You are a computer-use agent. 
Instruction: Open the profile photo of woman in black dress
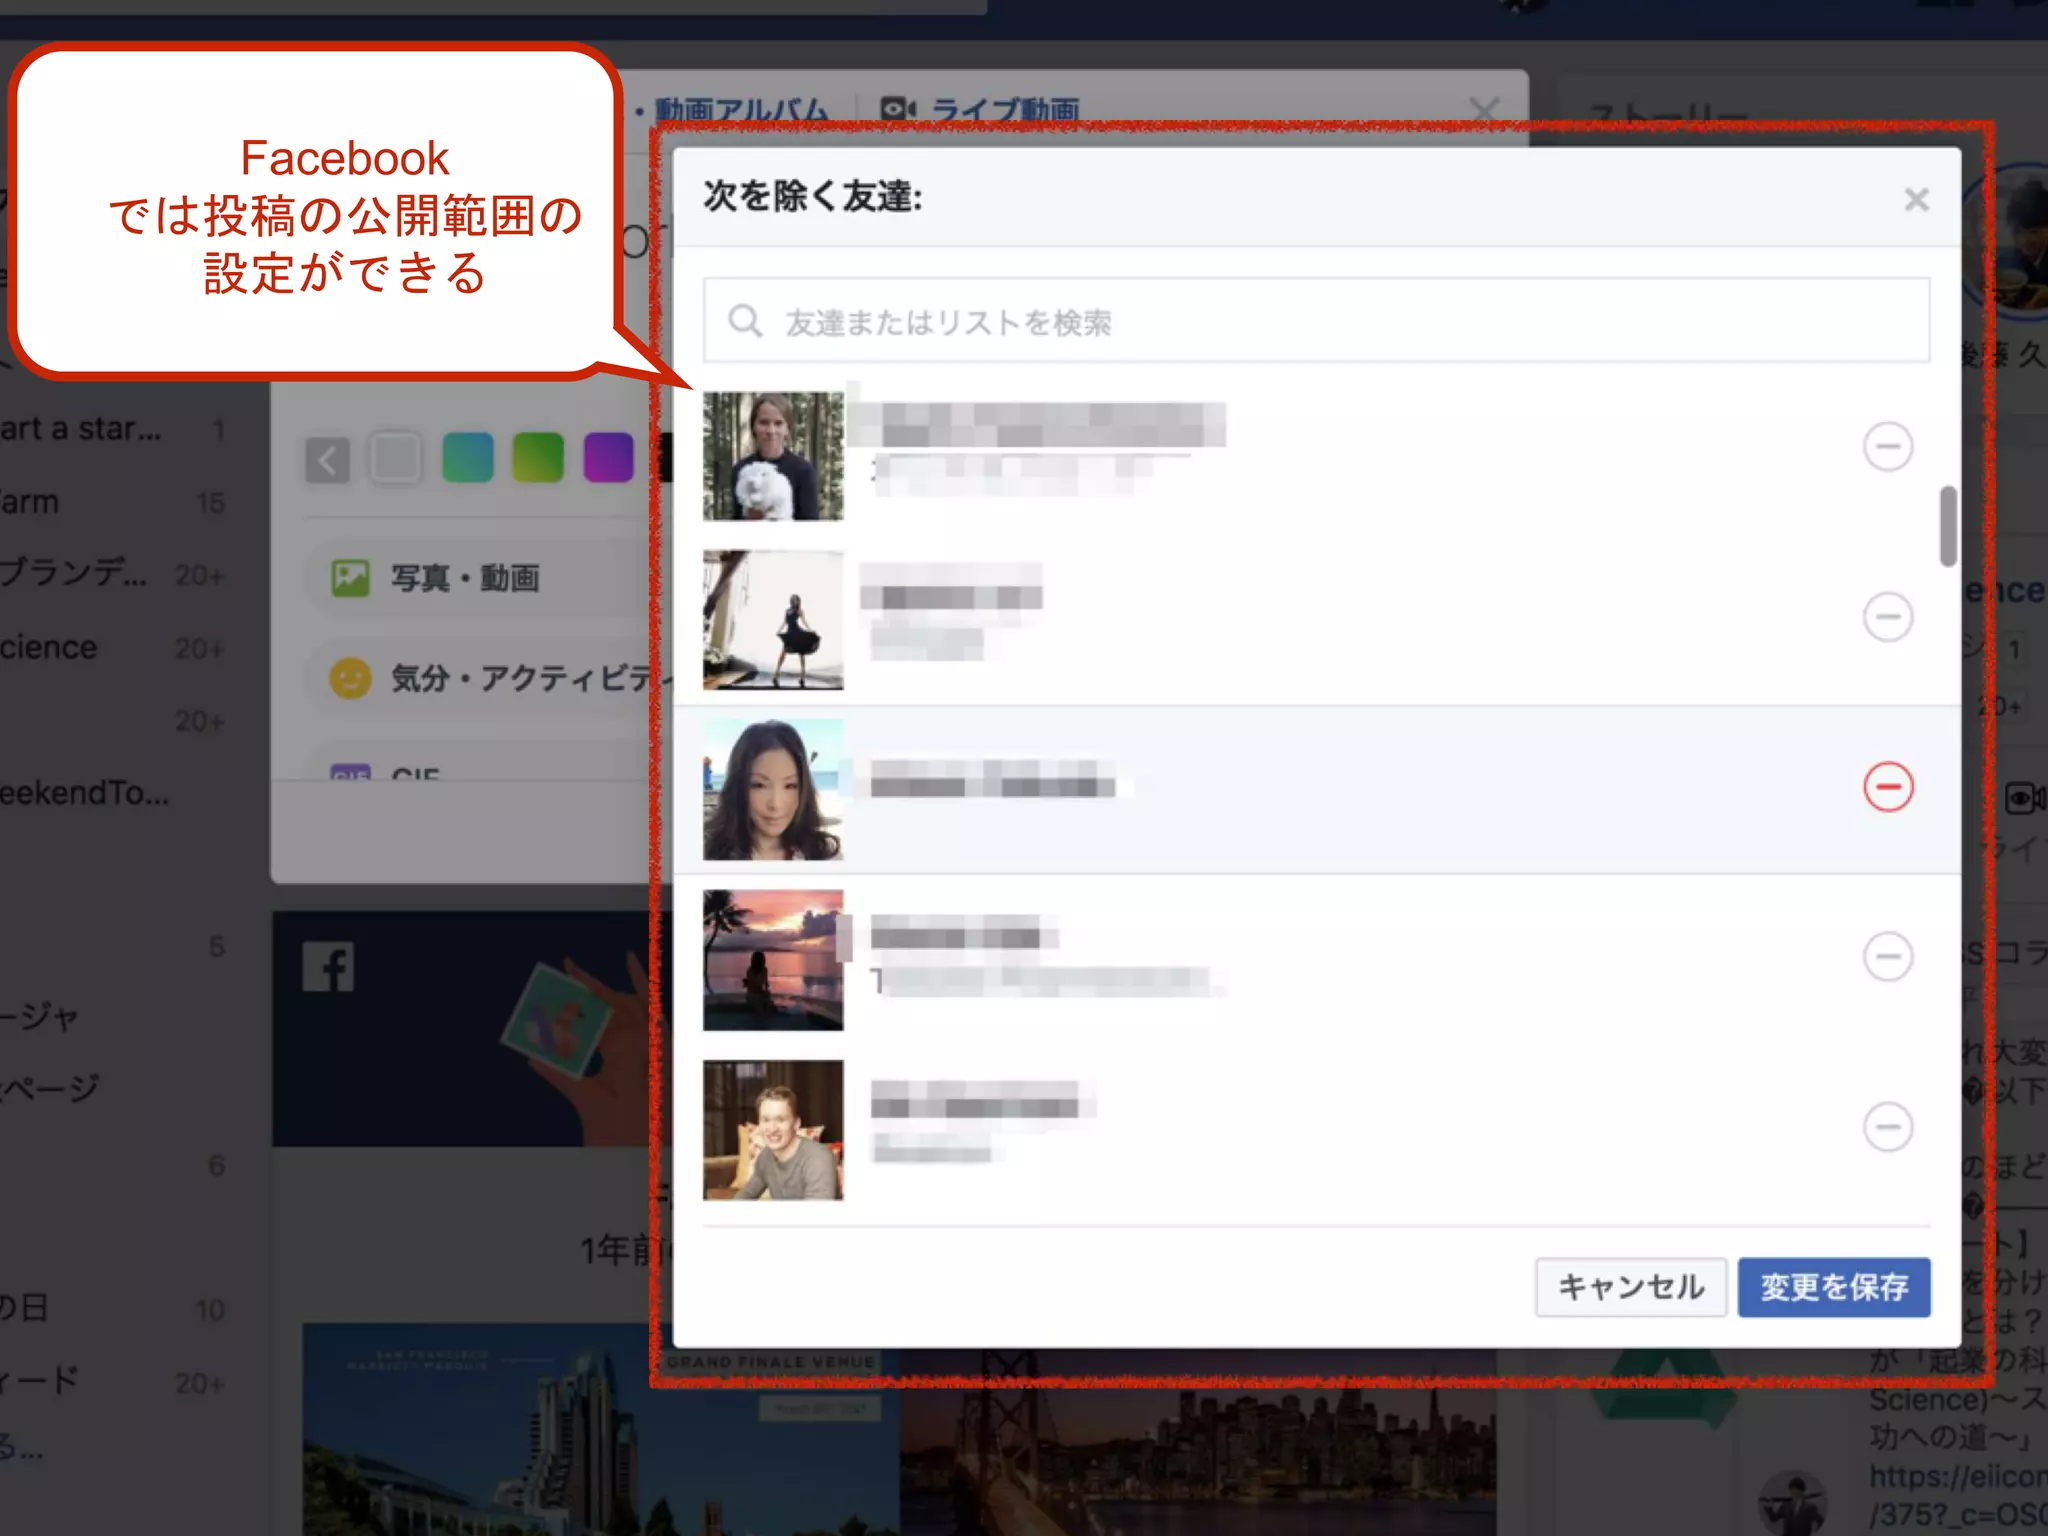773,620
